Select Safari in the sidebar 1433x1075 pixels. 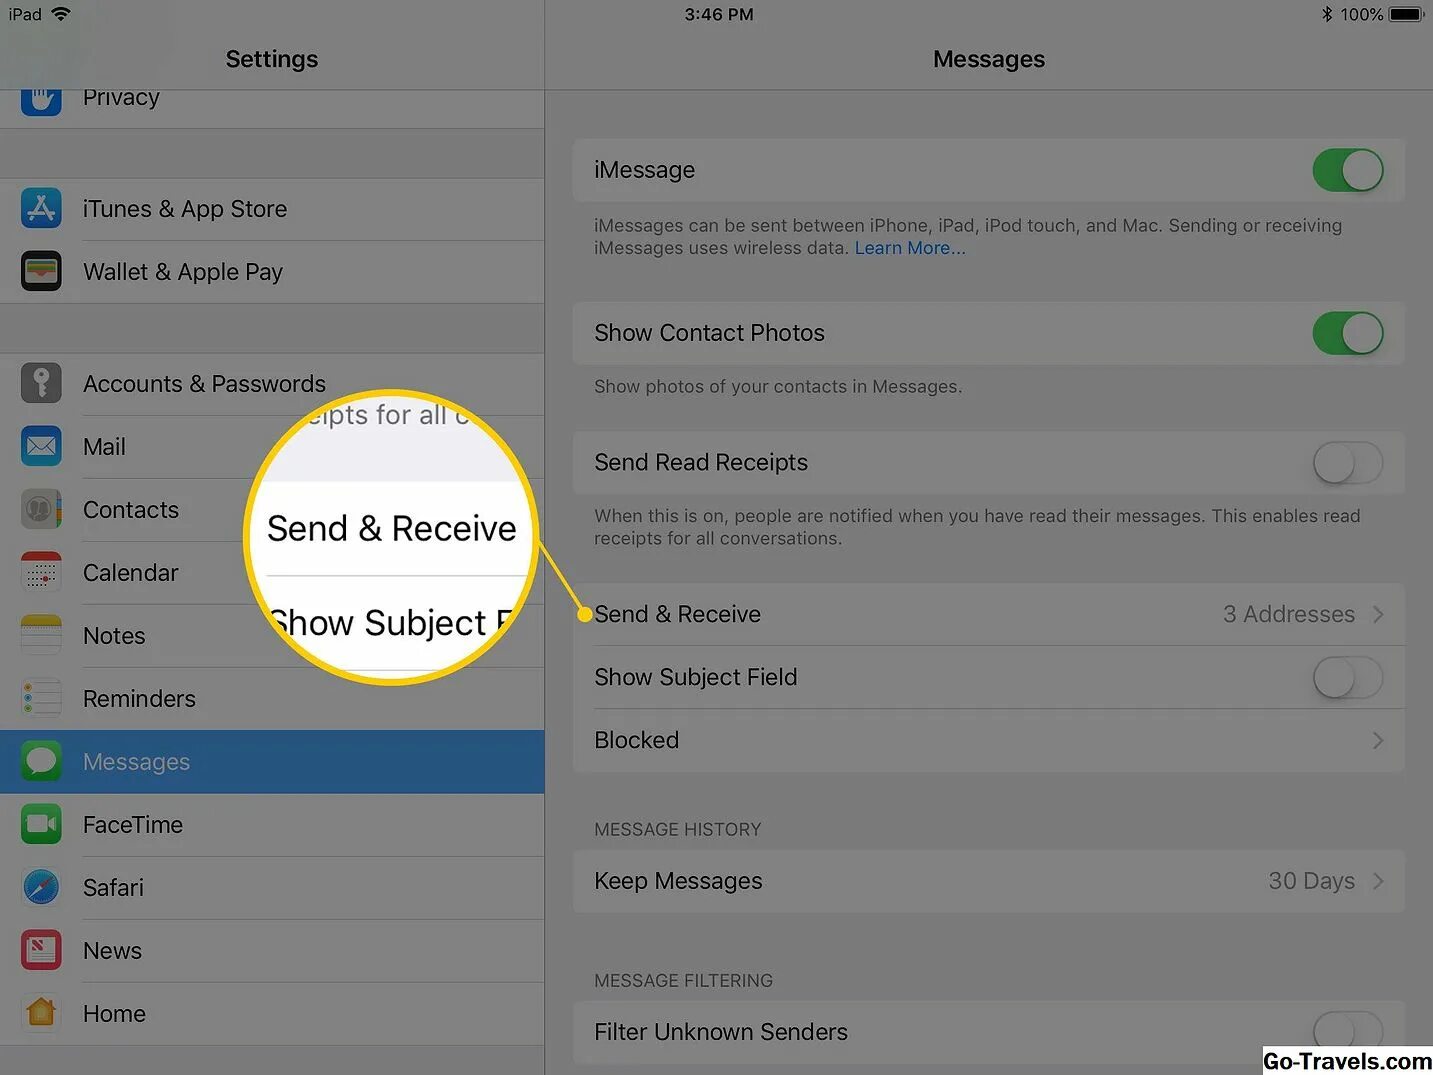[x=272, y=888]
